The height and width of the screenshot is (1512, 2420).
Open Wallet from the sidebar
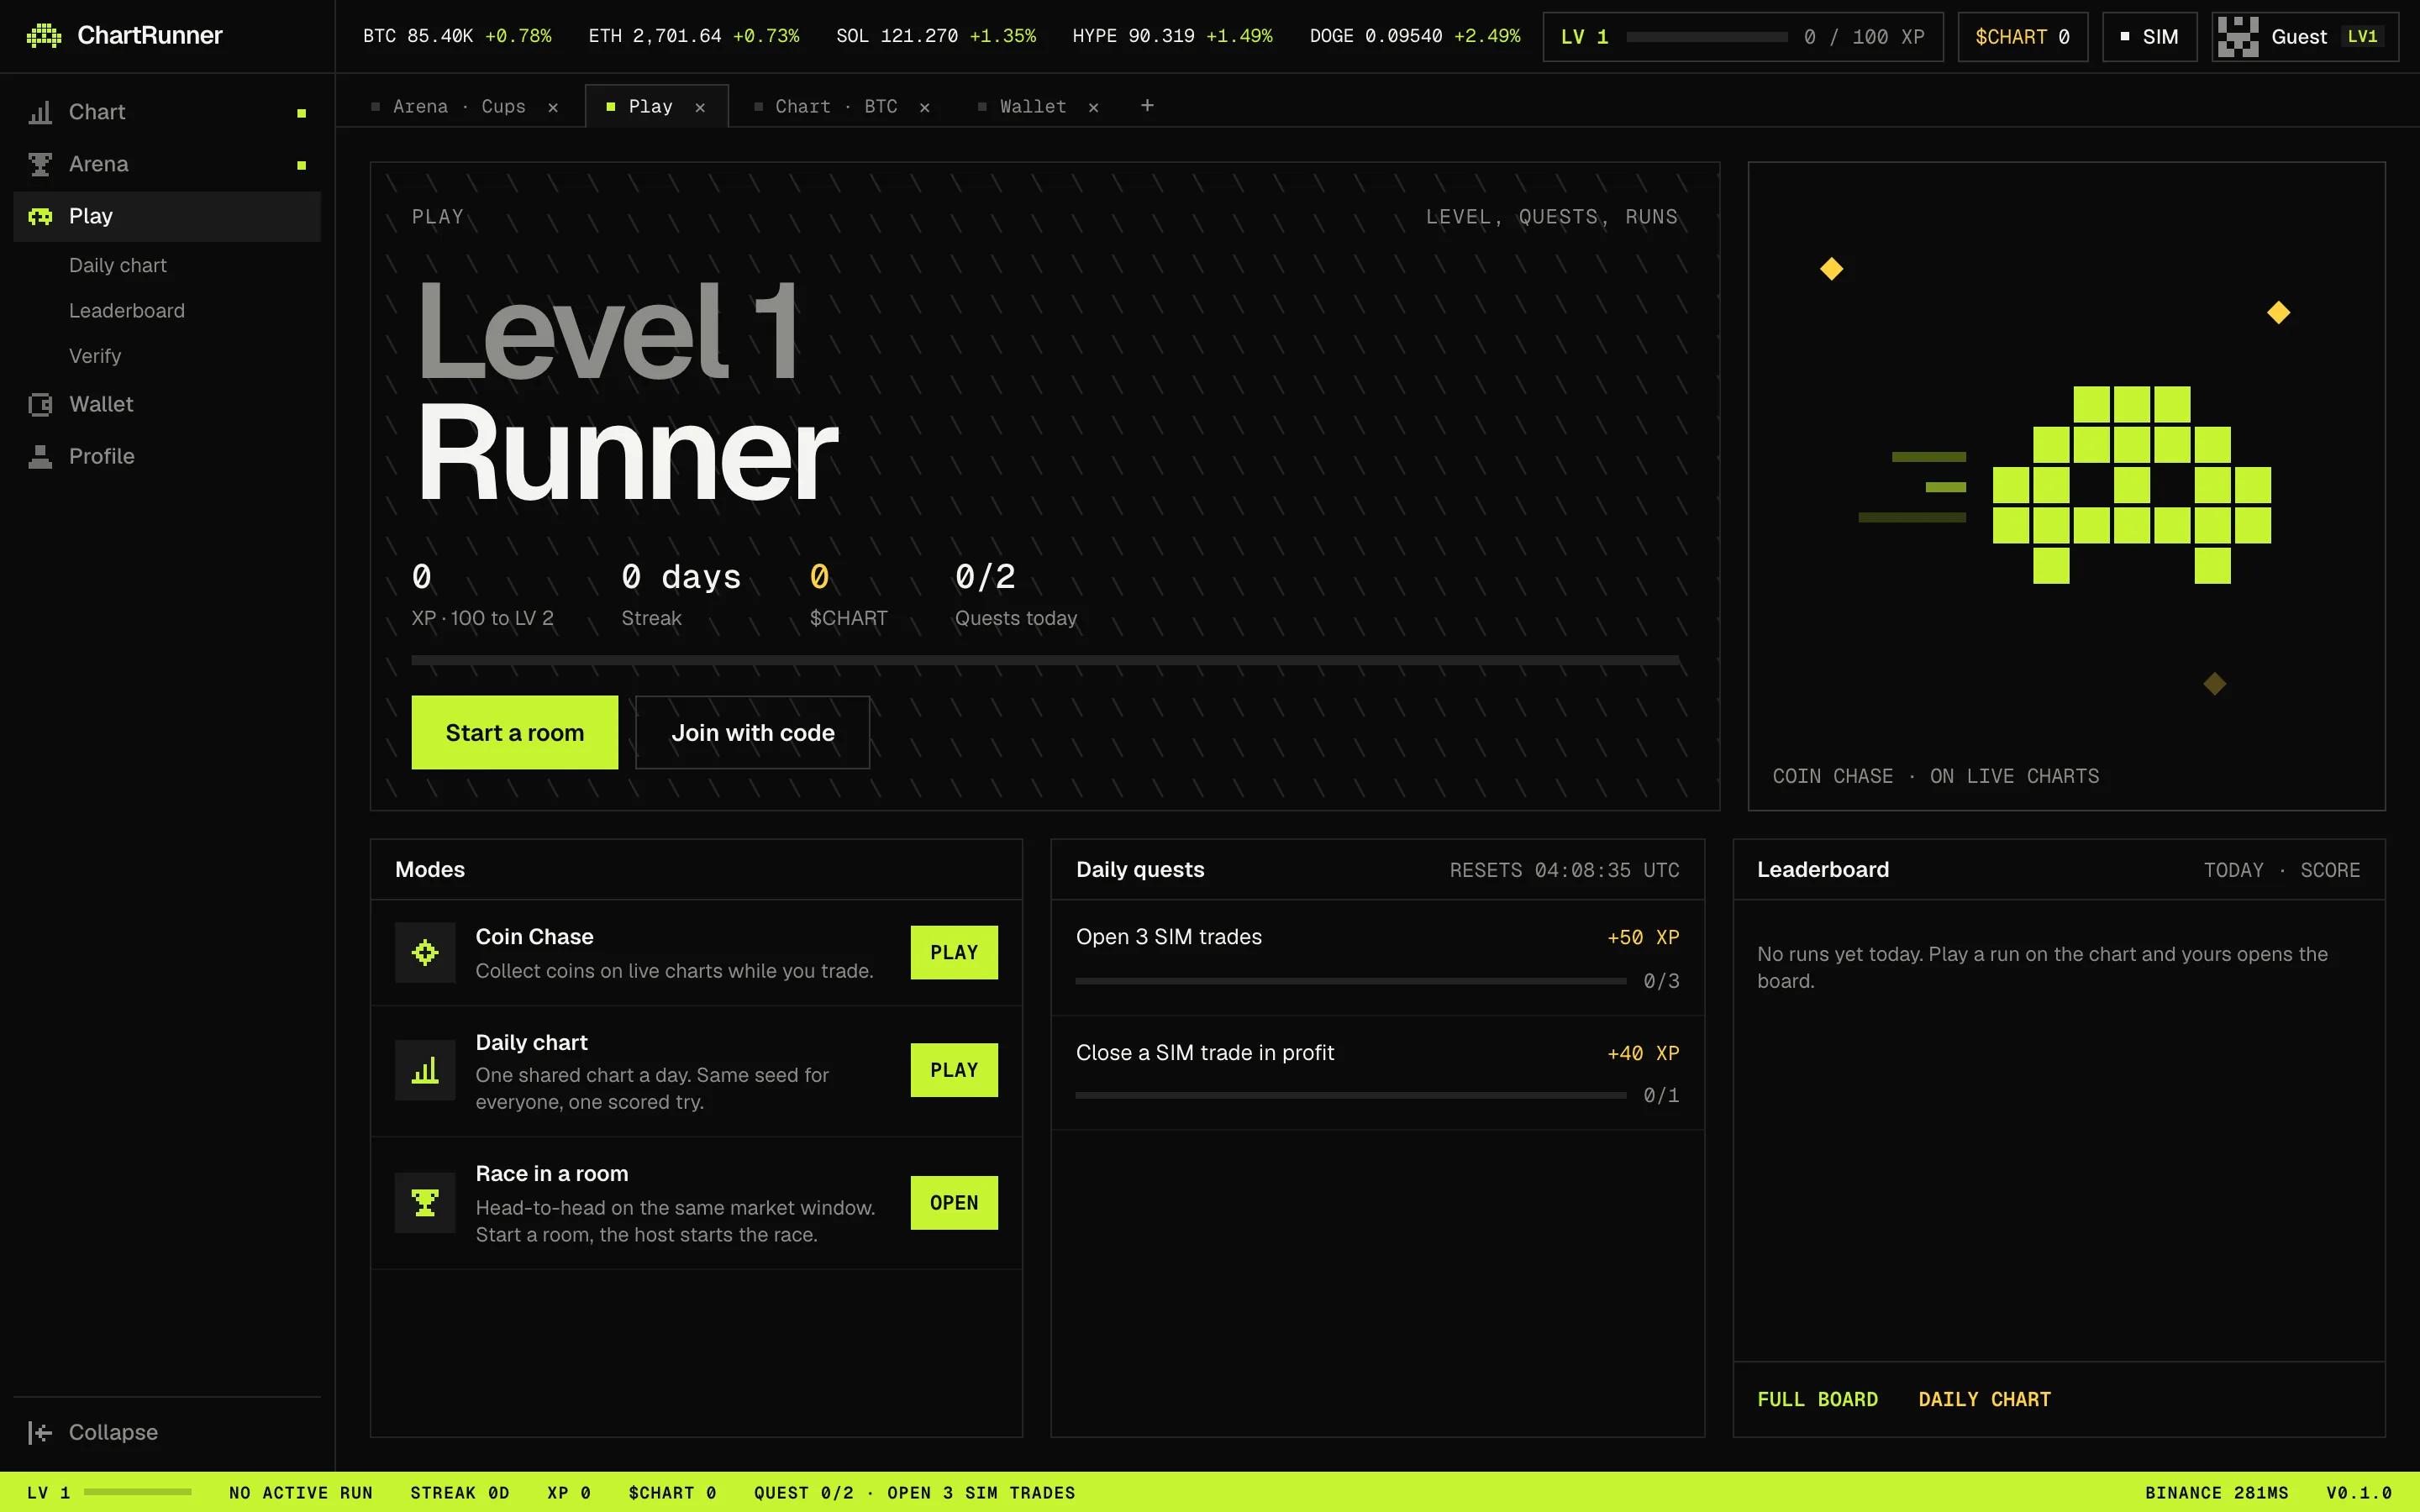pos(167,404)
